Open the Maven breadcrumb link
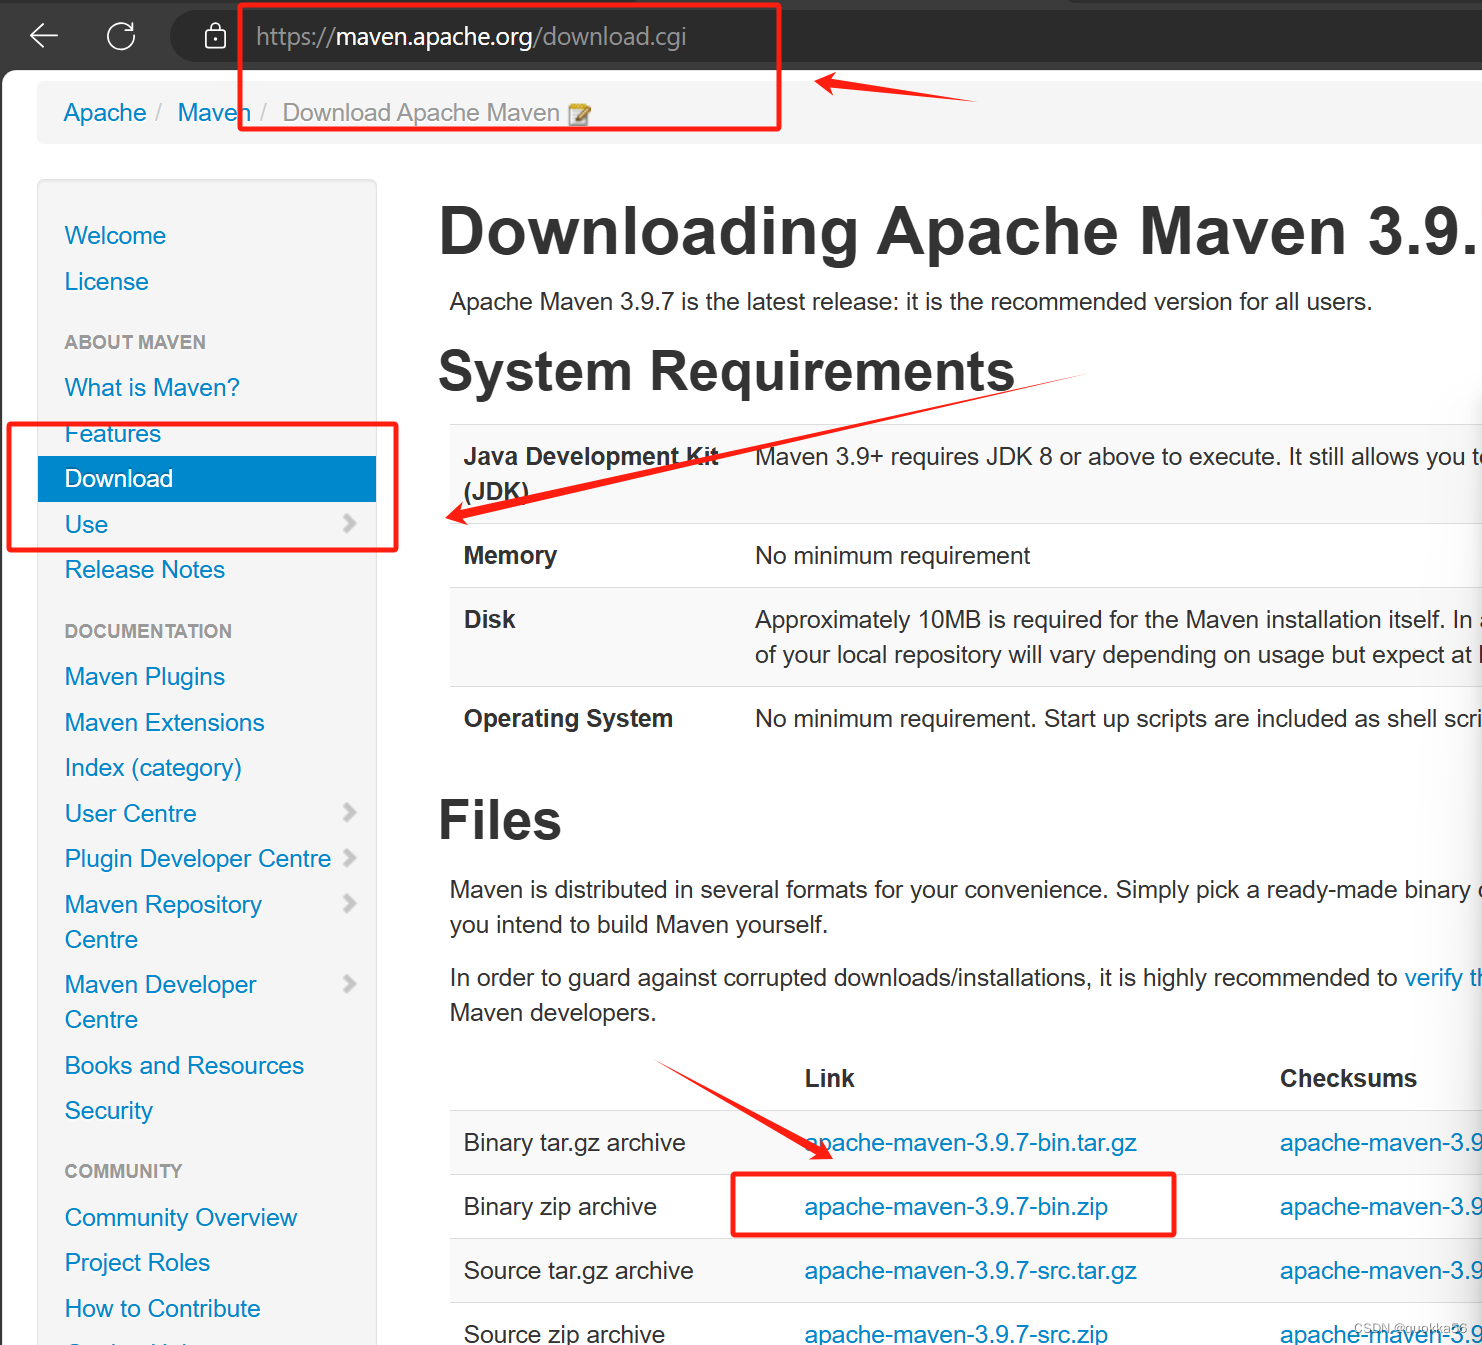The image size is (1482, 1345). pyautogui.click(x=214, y=113)
